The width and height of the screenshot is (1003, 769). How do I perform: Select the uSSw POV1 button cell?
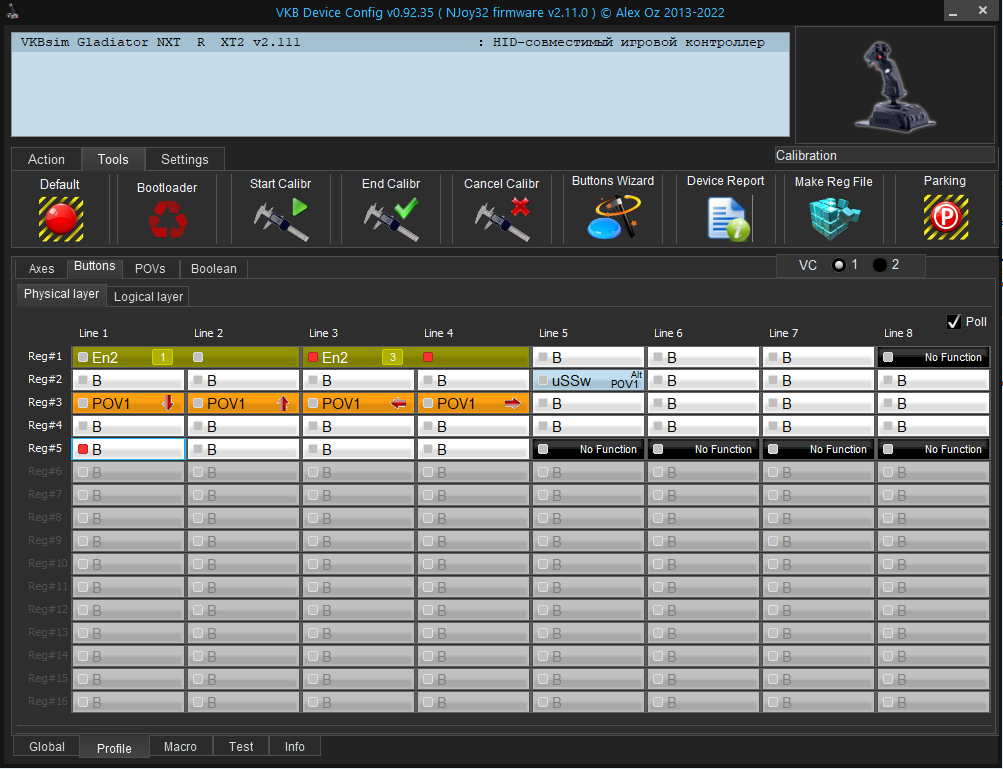click(588, 380)
